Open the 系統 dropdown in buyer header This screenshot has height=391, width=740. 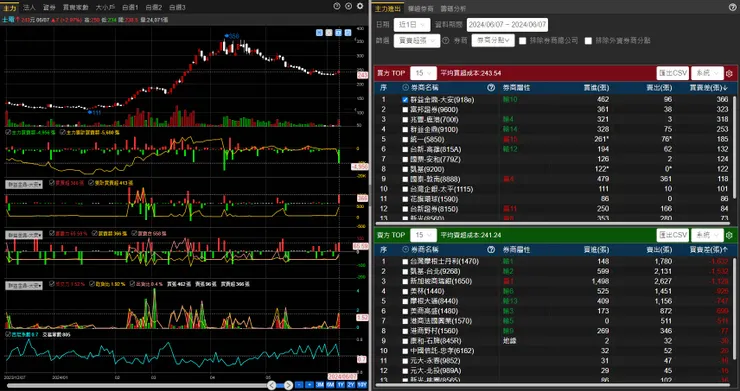707,74
